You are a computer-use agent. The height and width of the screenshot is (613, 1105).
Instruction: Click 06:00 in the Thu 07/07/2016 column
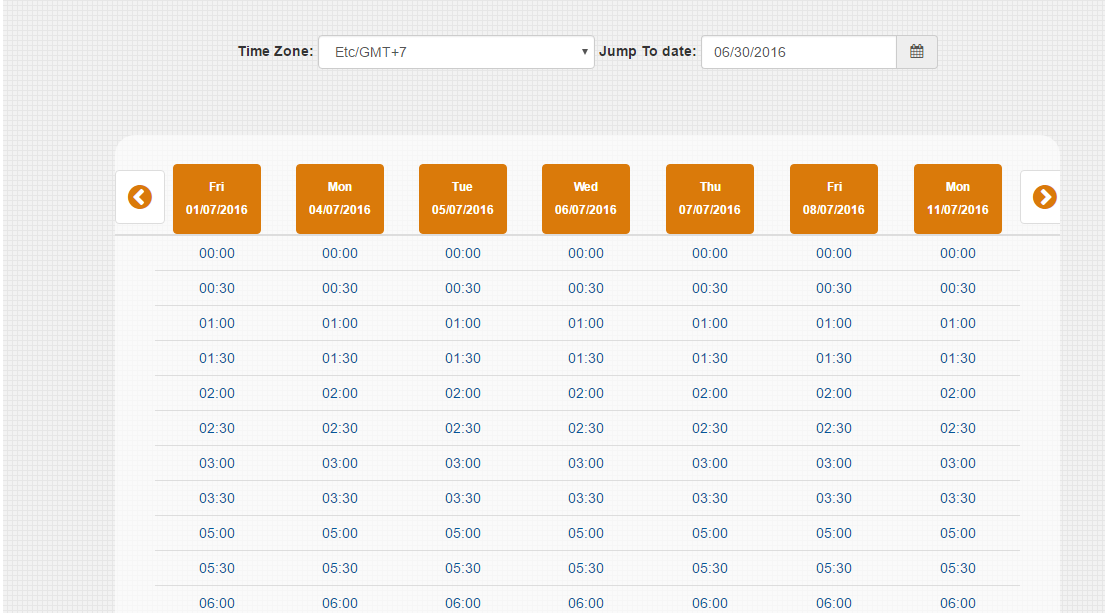[710, 603]
